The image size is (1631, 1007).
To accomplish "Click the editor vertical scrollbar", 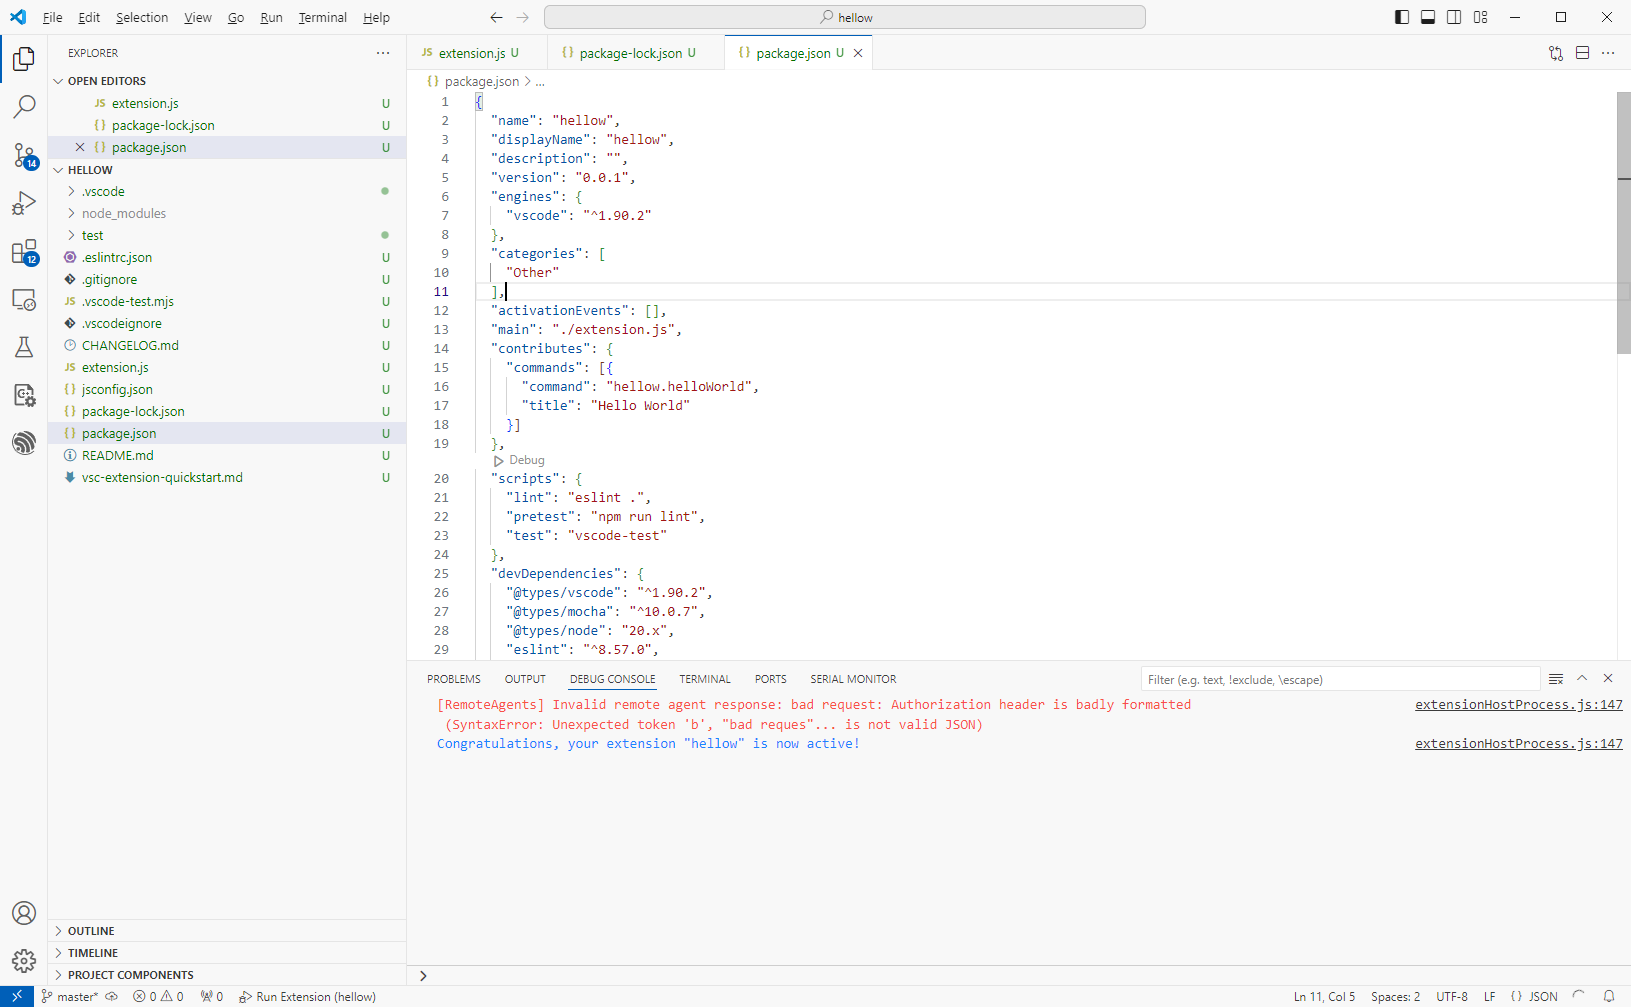I will coord(1624,223).
